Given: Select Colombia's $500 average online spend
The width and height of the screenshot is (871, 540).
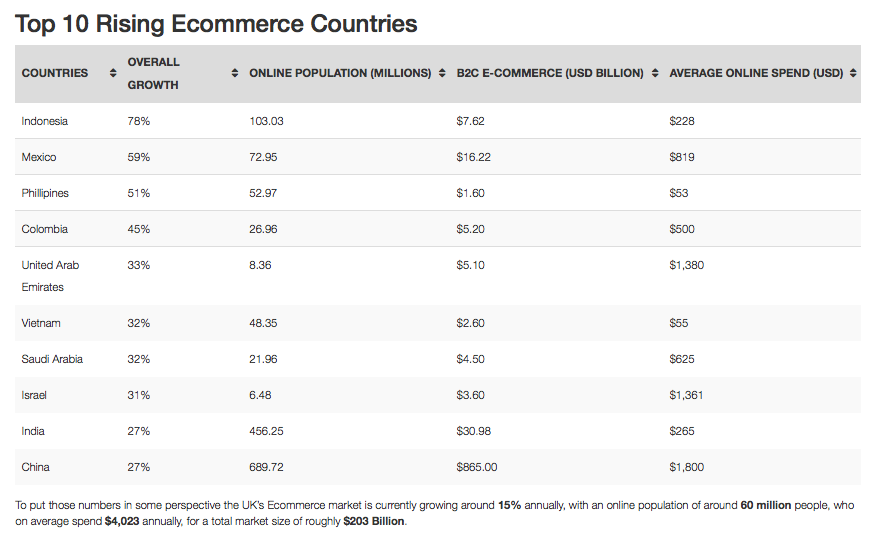Looking at the screenshot, I should point(682,229).
